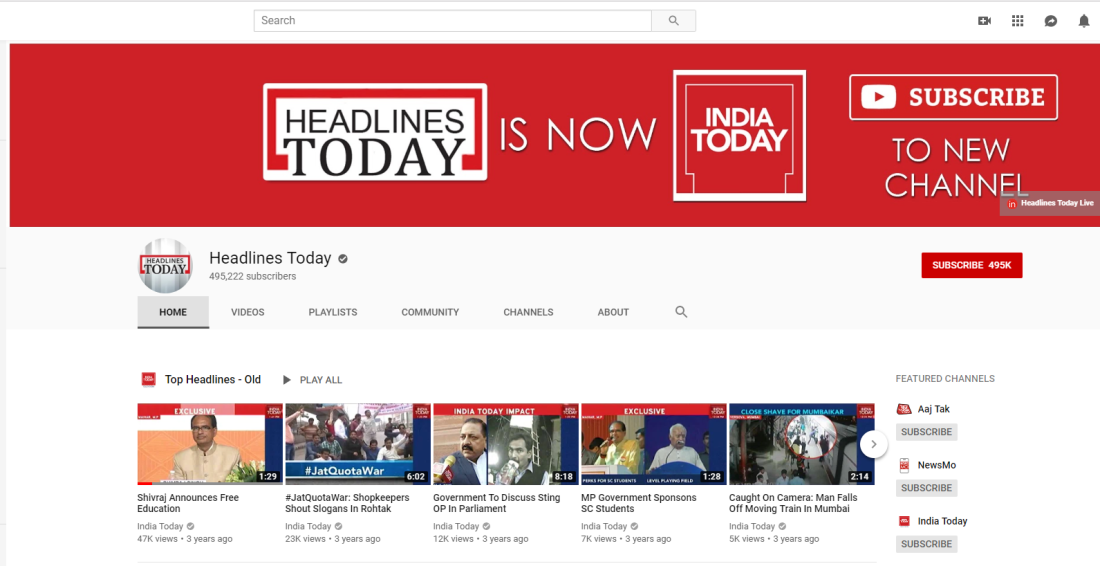Click '23K views • 3 years ago' text

[x=333, y=539]
